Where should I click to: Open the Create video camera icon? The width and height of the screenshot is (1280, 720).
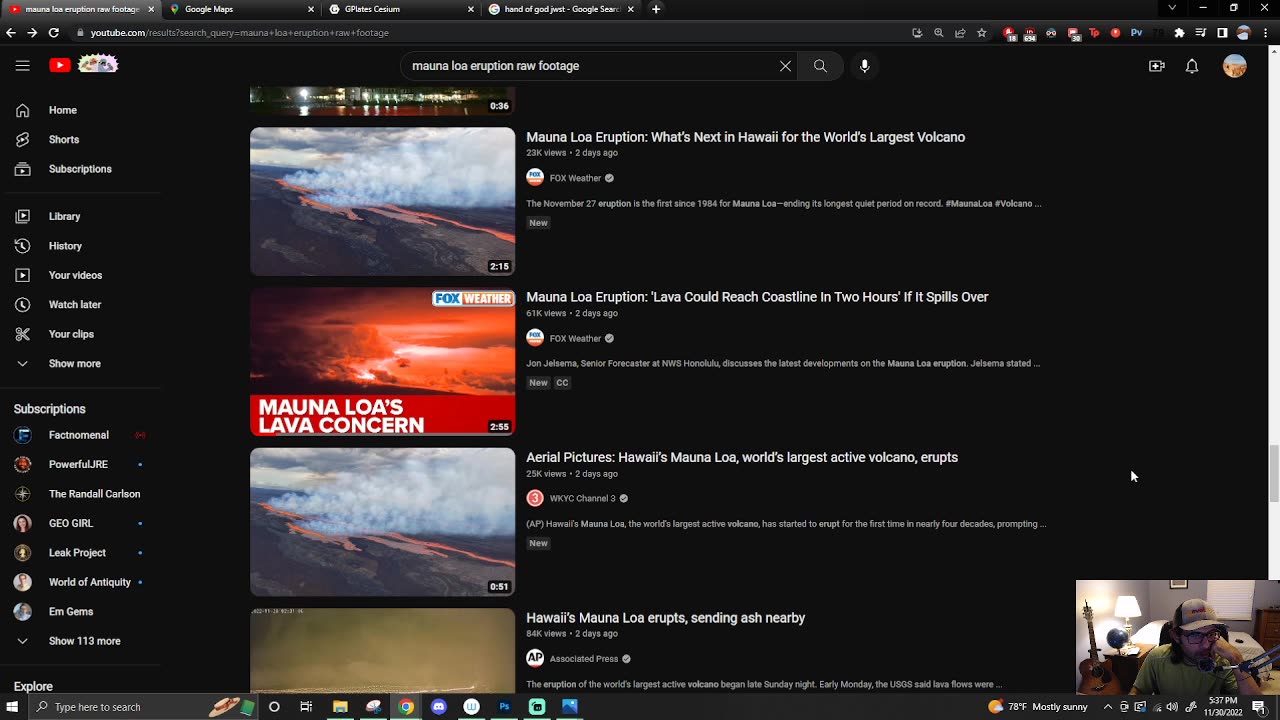pyautogui.click(x=1157, y=66)
